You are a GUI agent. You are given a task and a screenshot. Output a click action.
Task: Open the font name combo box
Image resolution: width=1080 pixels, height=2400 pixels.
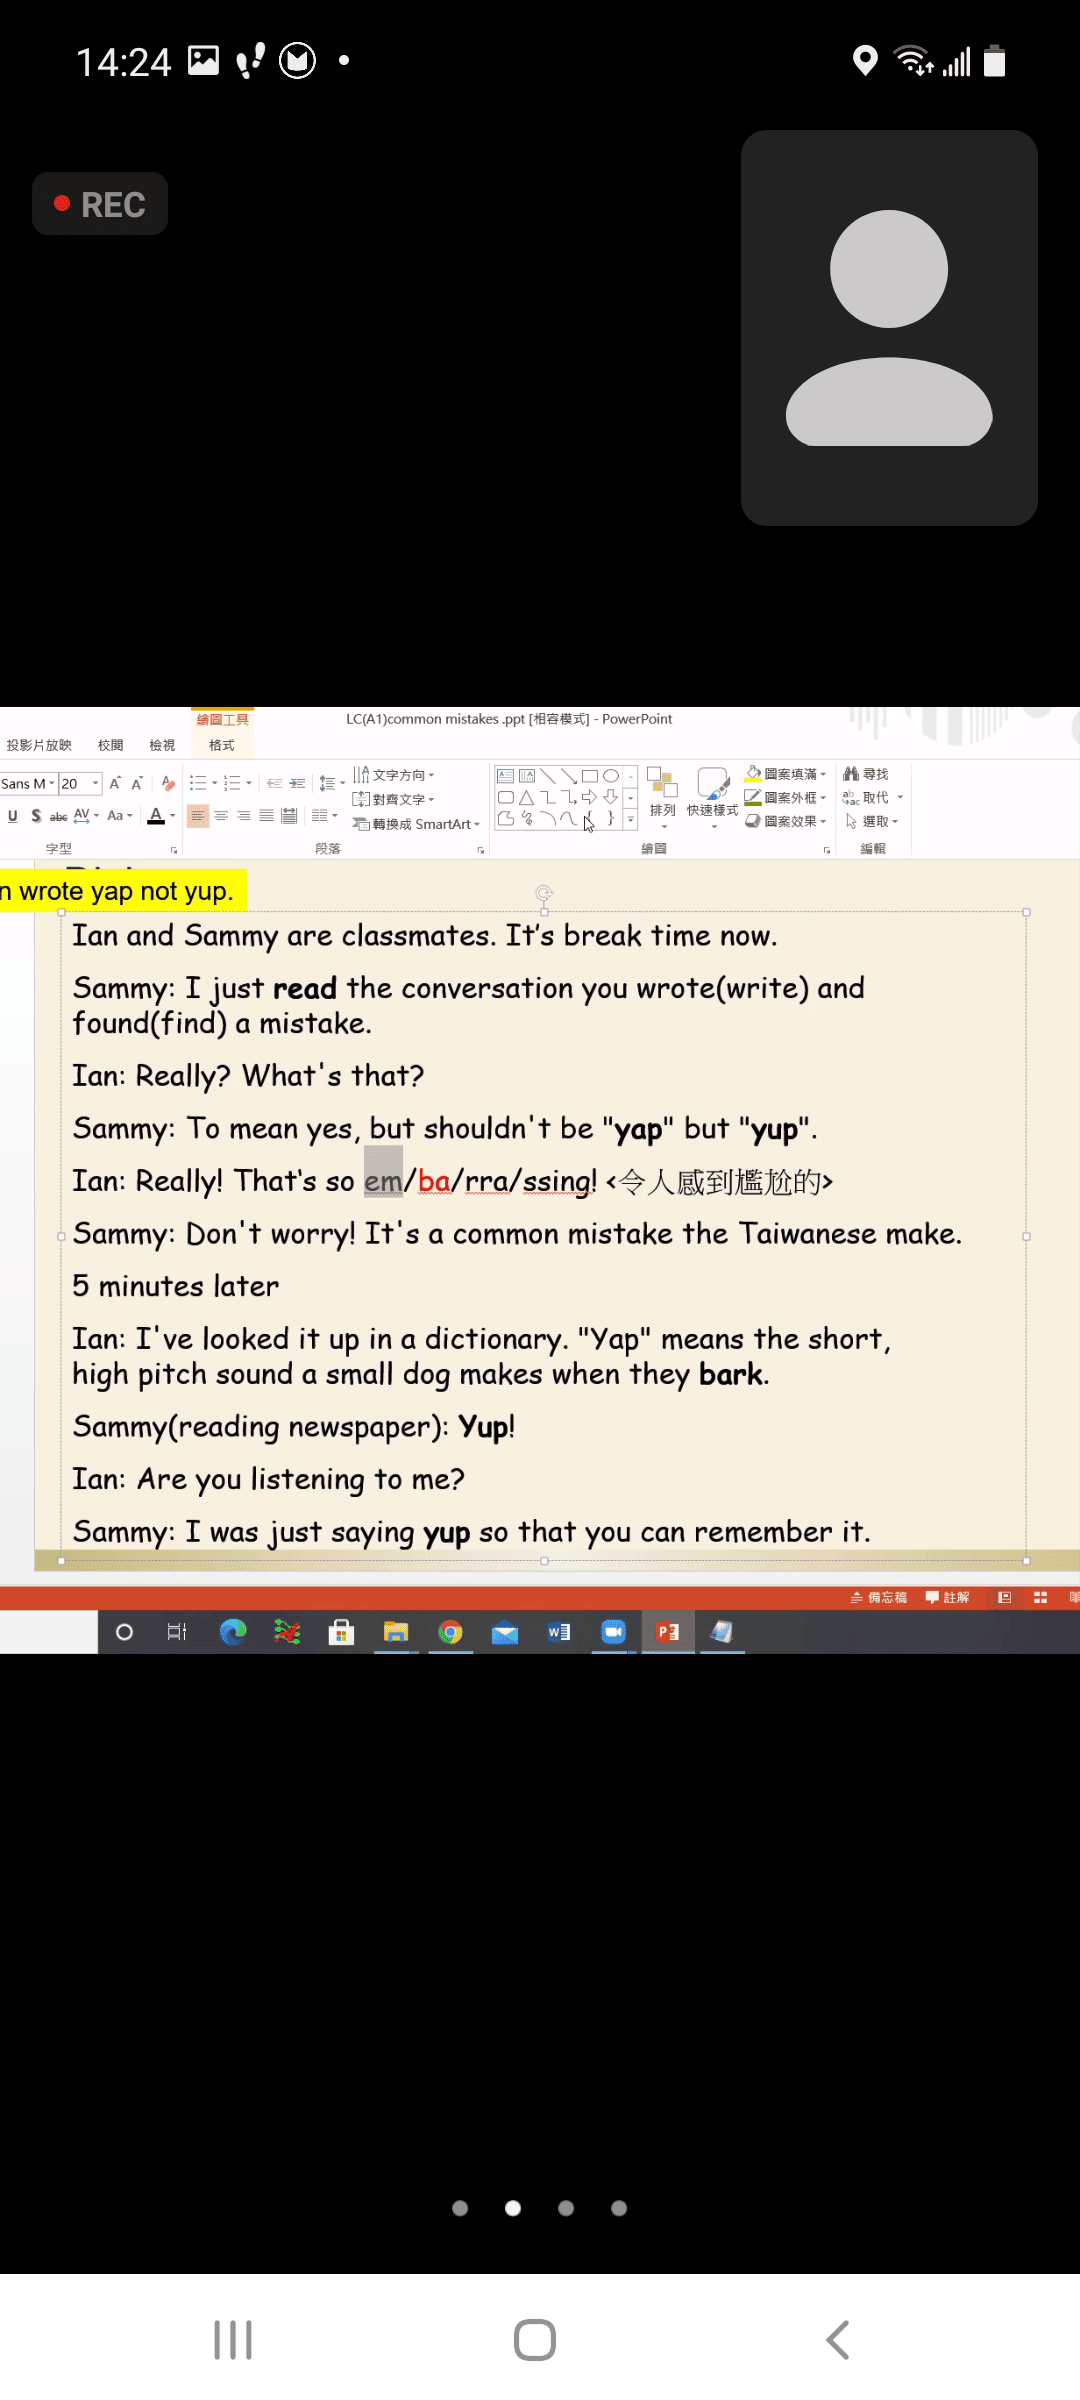click(x=28, y=783)
